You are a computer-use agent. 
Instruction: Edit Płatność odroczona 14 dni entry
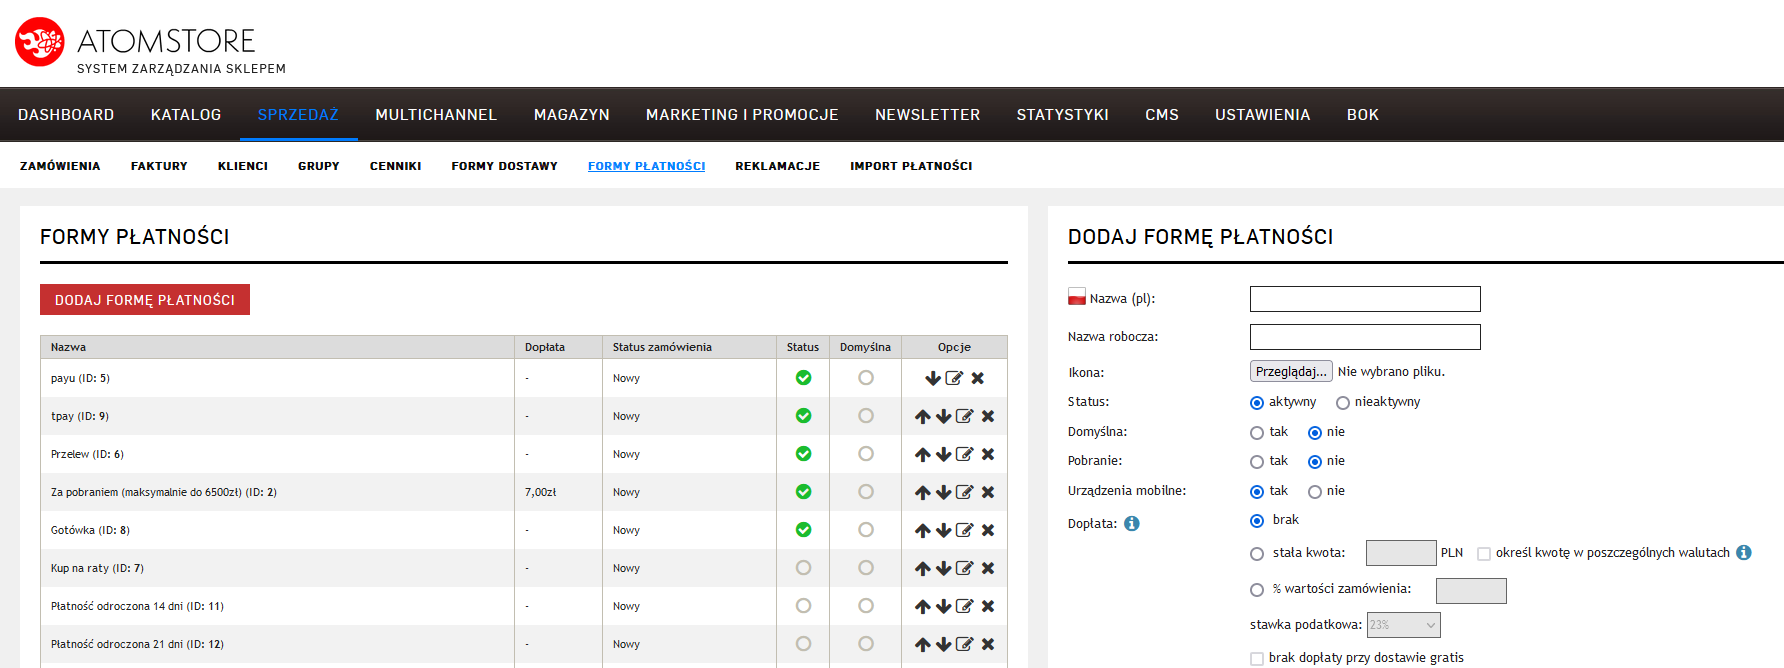[x=964, y=606]
